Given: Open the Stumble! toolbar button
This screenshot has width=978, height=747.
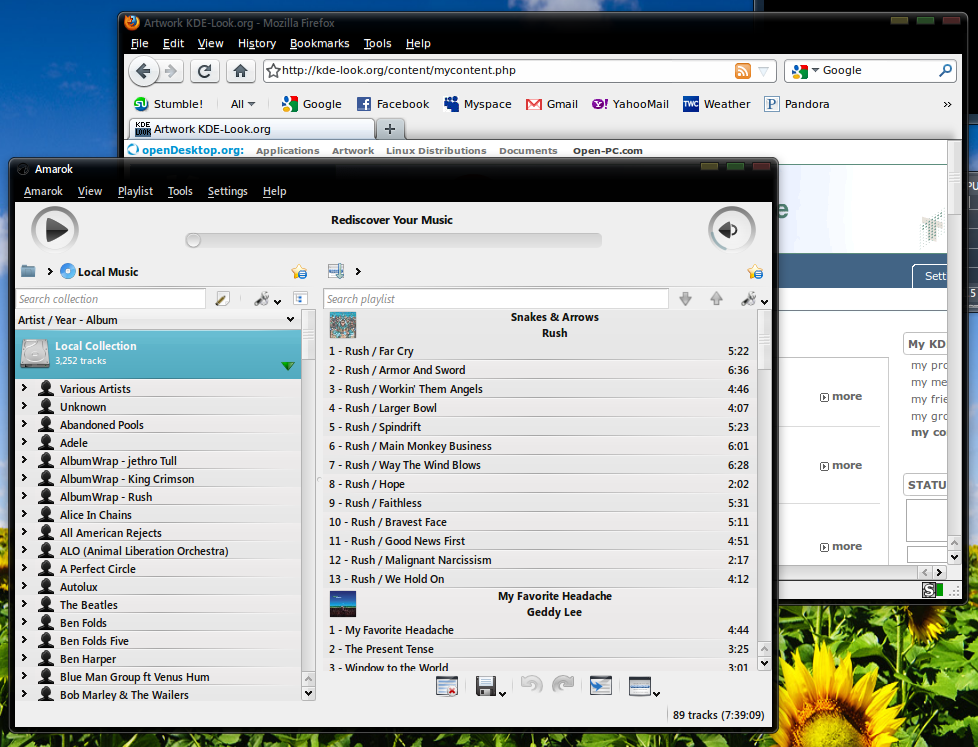Looking at the screenshot, I should click(x=168, y=104).
